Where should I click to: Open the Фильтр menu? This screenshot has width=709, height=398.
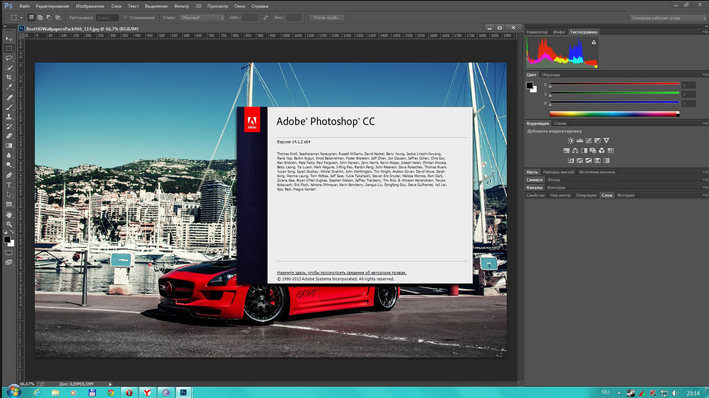pyautogui.click(x=181, y=6)
